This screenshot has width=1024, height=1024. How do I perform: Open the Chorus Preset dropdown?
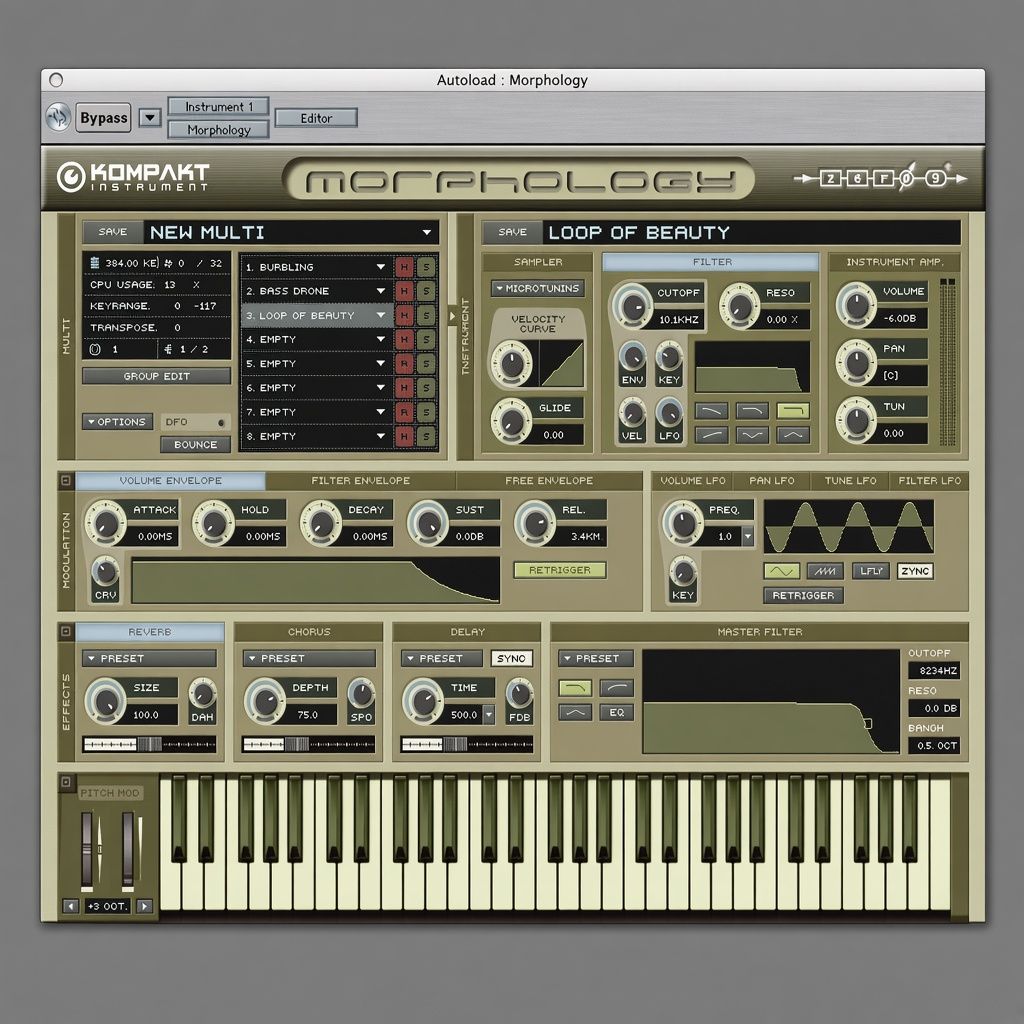click(310, 658)
